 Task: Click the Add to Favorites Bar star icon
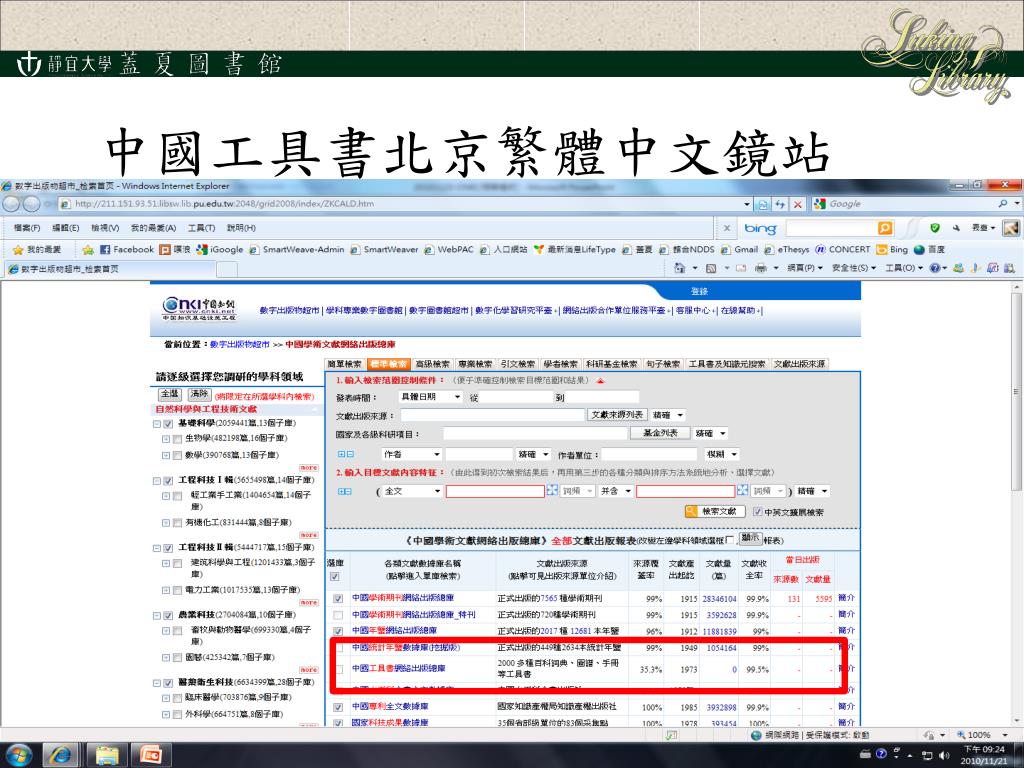88,249
